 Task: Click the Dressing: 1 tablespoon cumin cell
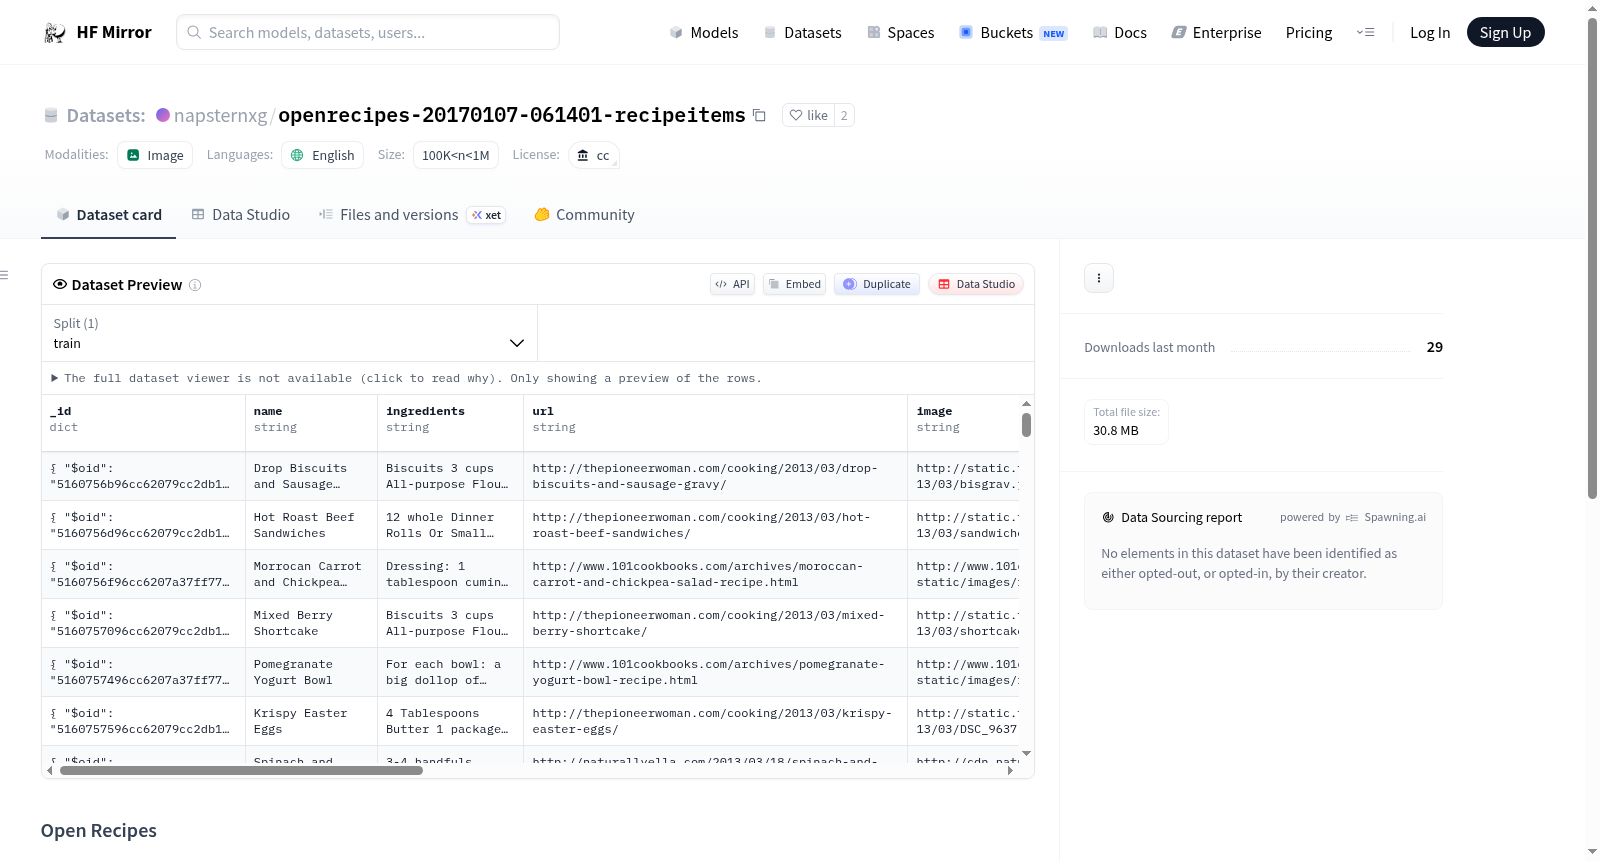click(x=451, y=574)
